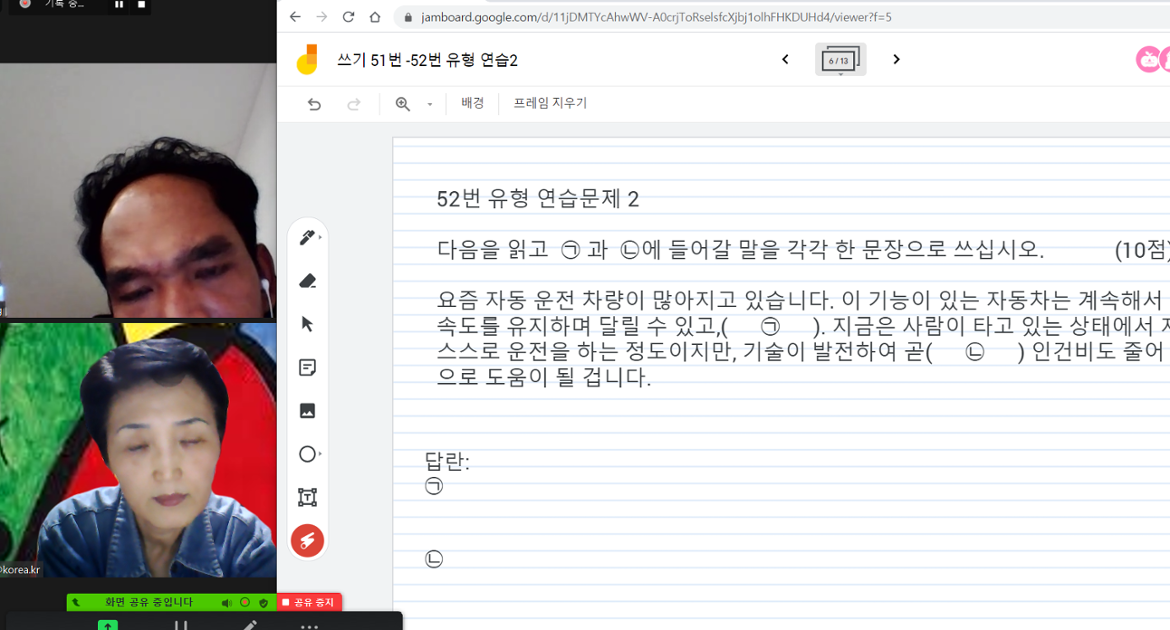
Task: Add a sticky note
Action: click(307, 367)
